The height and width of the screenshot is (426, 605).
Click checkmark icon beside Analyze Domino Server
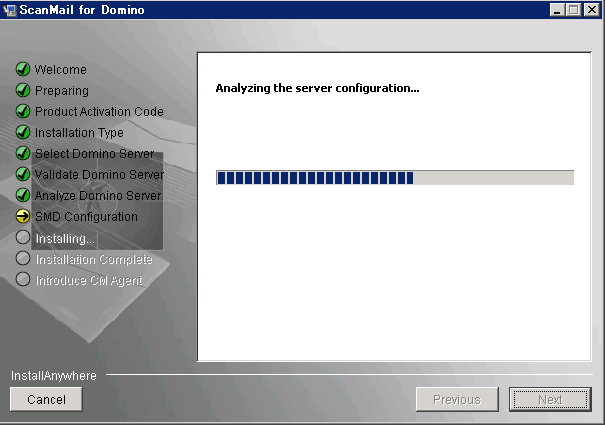23,196
